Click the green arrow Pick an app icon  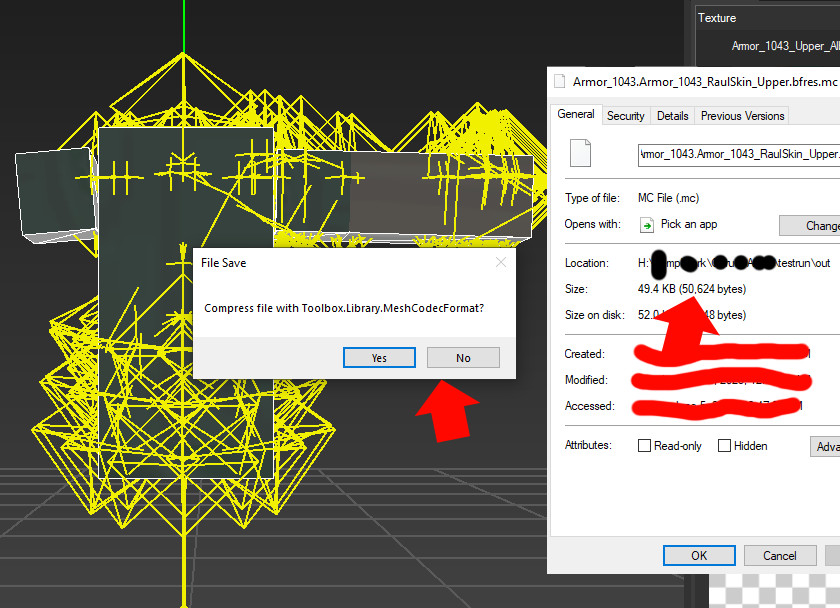coord(647,225)
